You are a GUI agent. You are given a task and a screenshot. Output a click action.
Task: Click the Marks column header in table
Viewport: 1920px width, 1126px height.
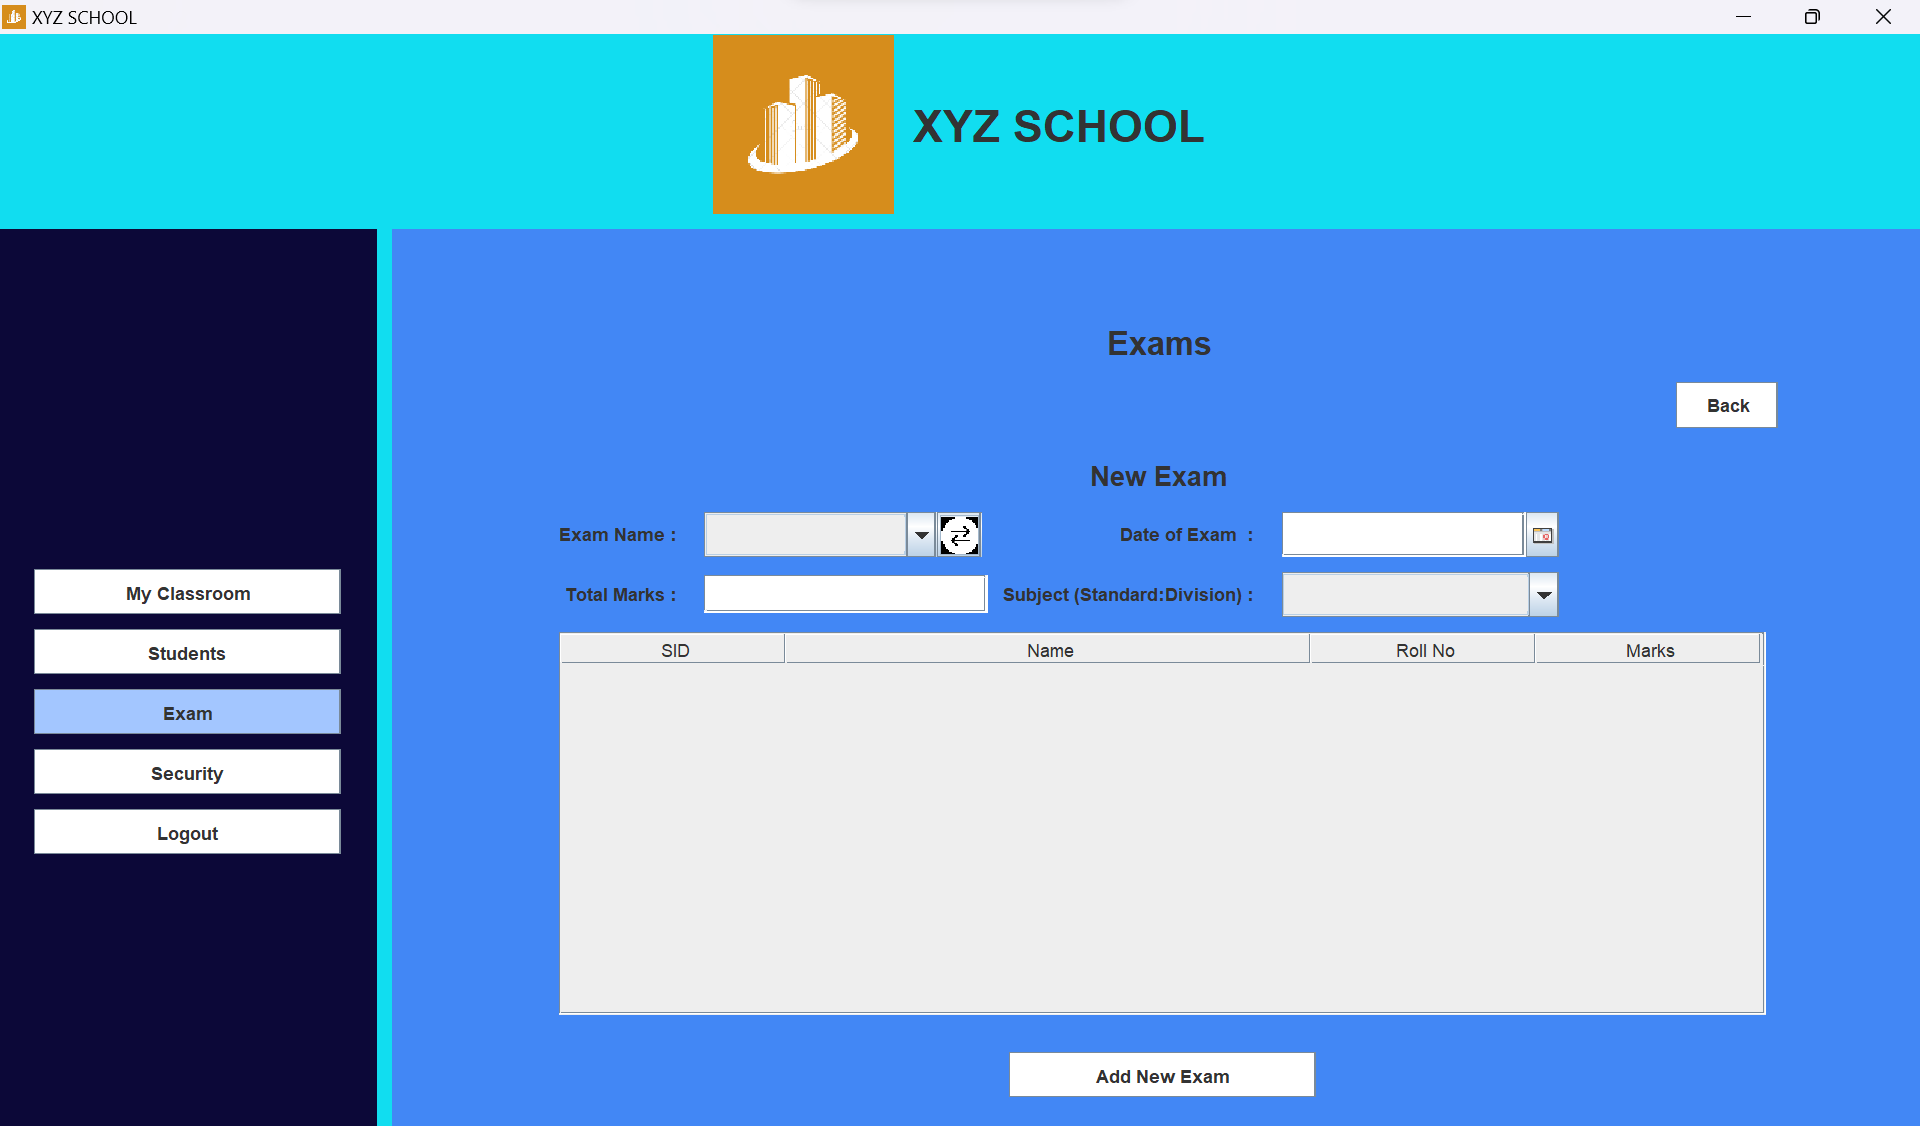[1649, 650]
